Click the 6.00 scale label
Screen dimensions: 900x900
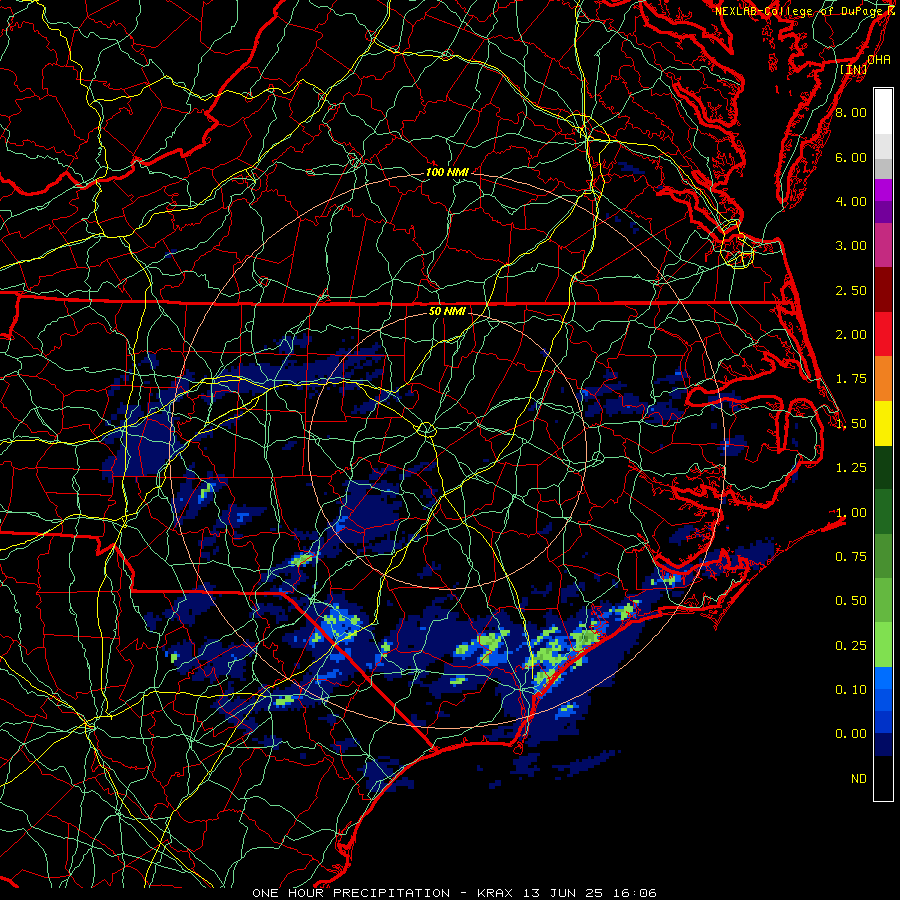pos(851,157)
